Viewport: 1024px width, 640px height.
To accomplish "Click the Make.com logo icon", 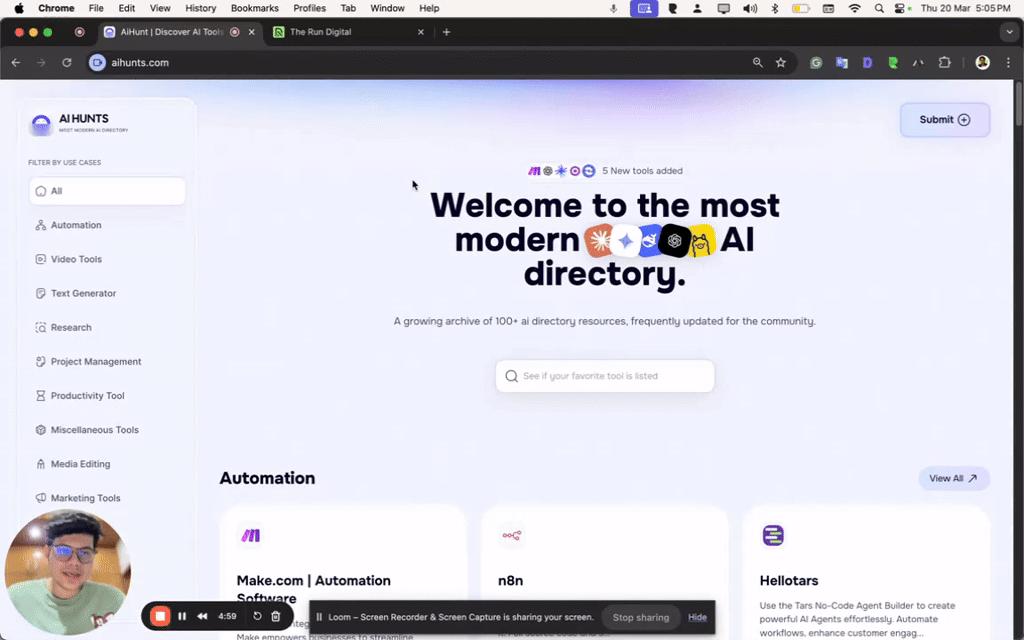I will pos(250,536).
